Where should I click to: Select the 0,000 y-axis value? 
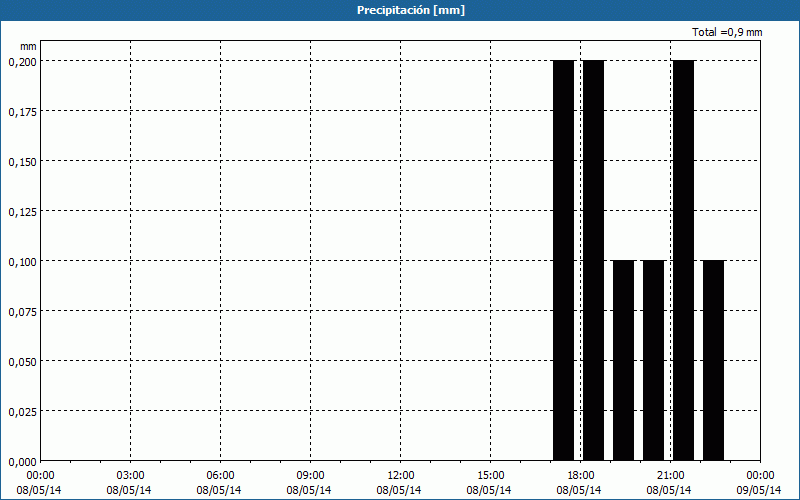coord(22,462)
